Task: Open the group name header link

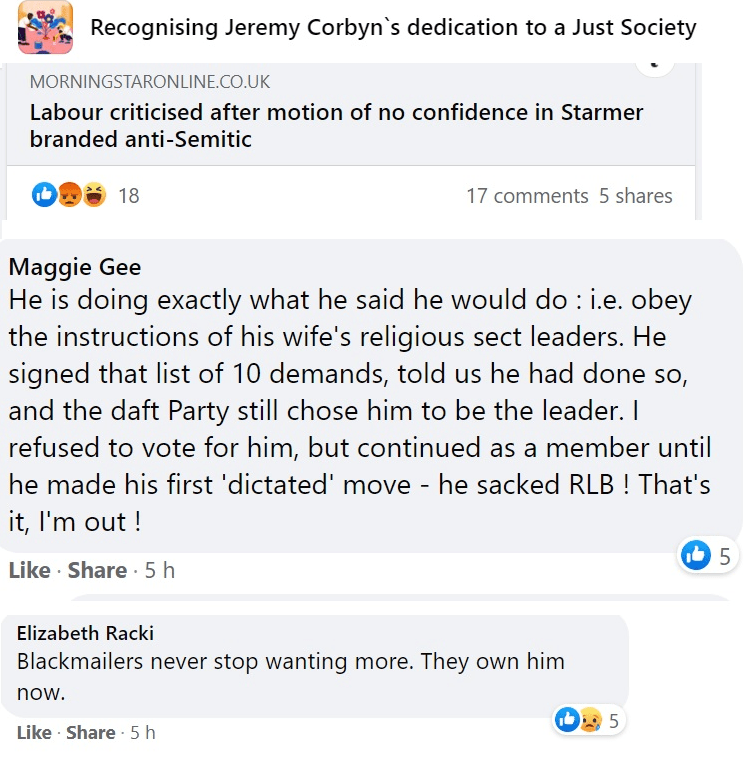Action: coord(393,27)
